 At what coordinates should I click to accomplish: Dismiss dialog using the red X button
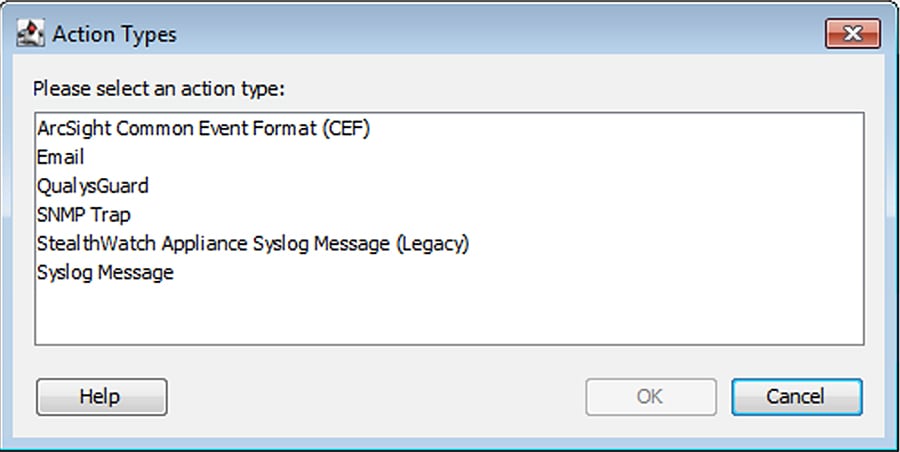pyautogui.click(x=853, y=34)
